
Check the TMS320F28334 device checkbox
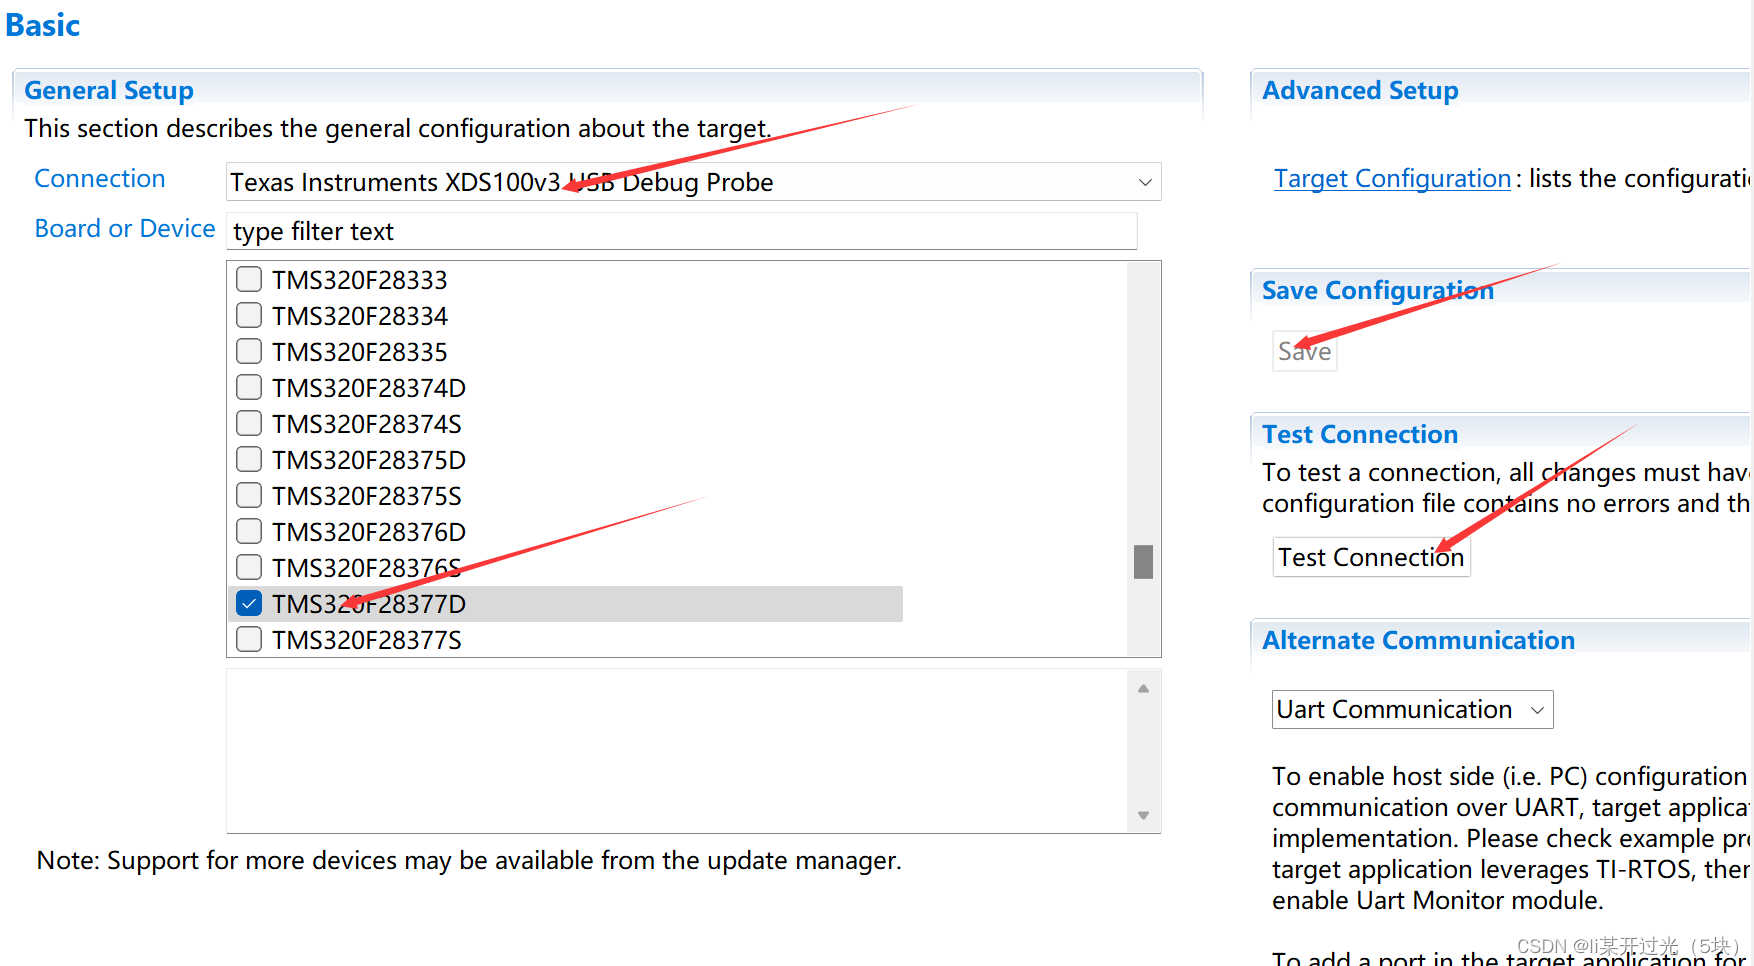(249, 315)
